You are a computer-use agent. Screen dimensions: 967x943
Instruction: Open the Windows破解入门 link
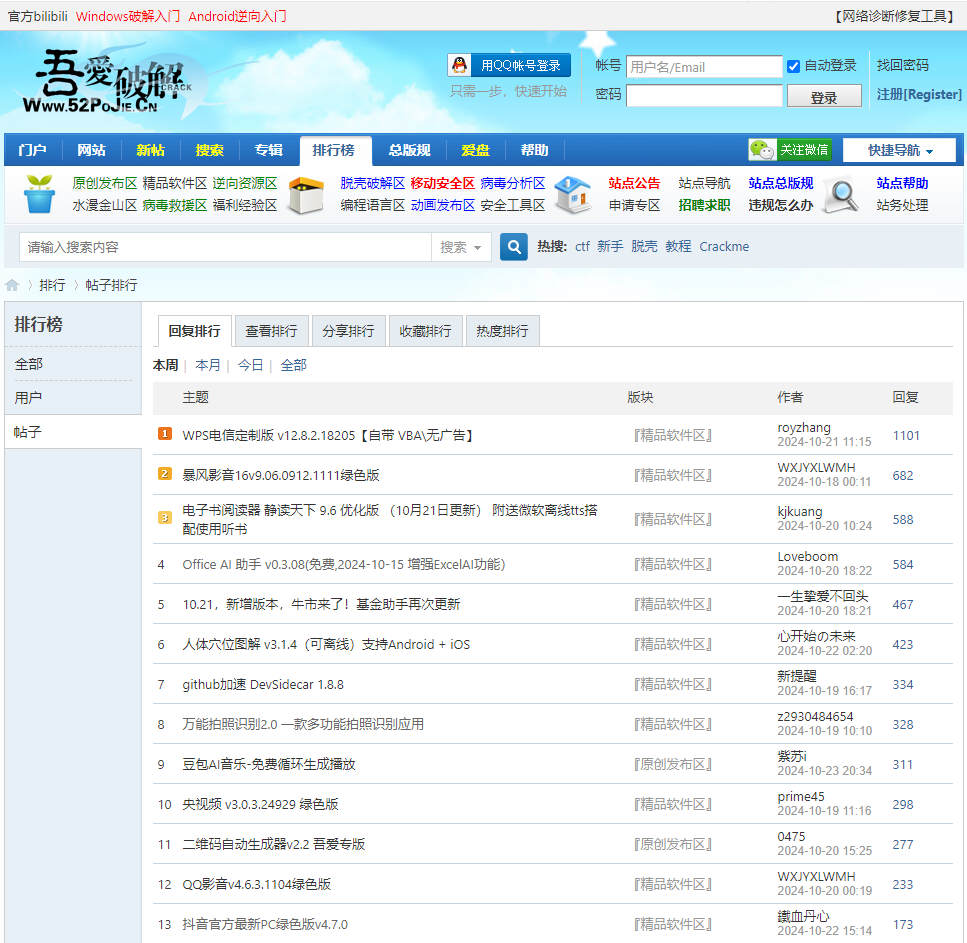coord(128,16)
